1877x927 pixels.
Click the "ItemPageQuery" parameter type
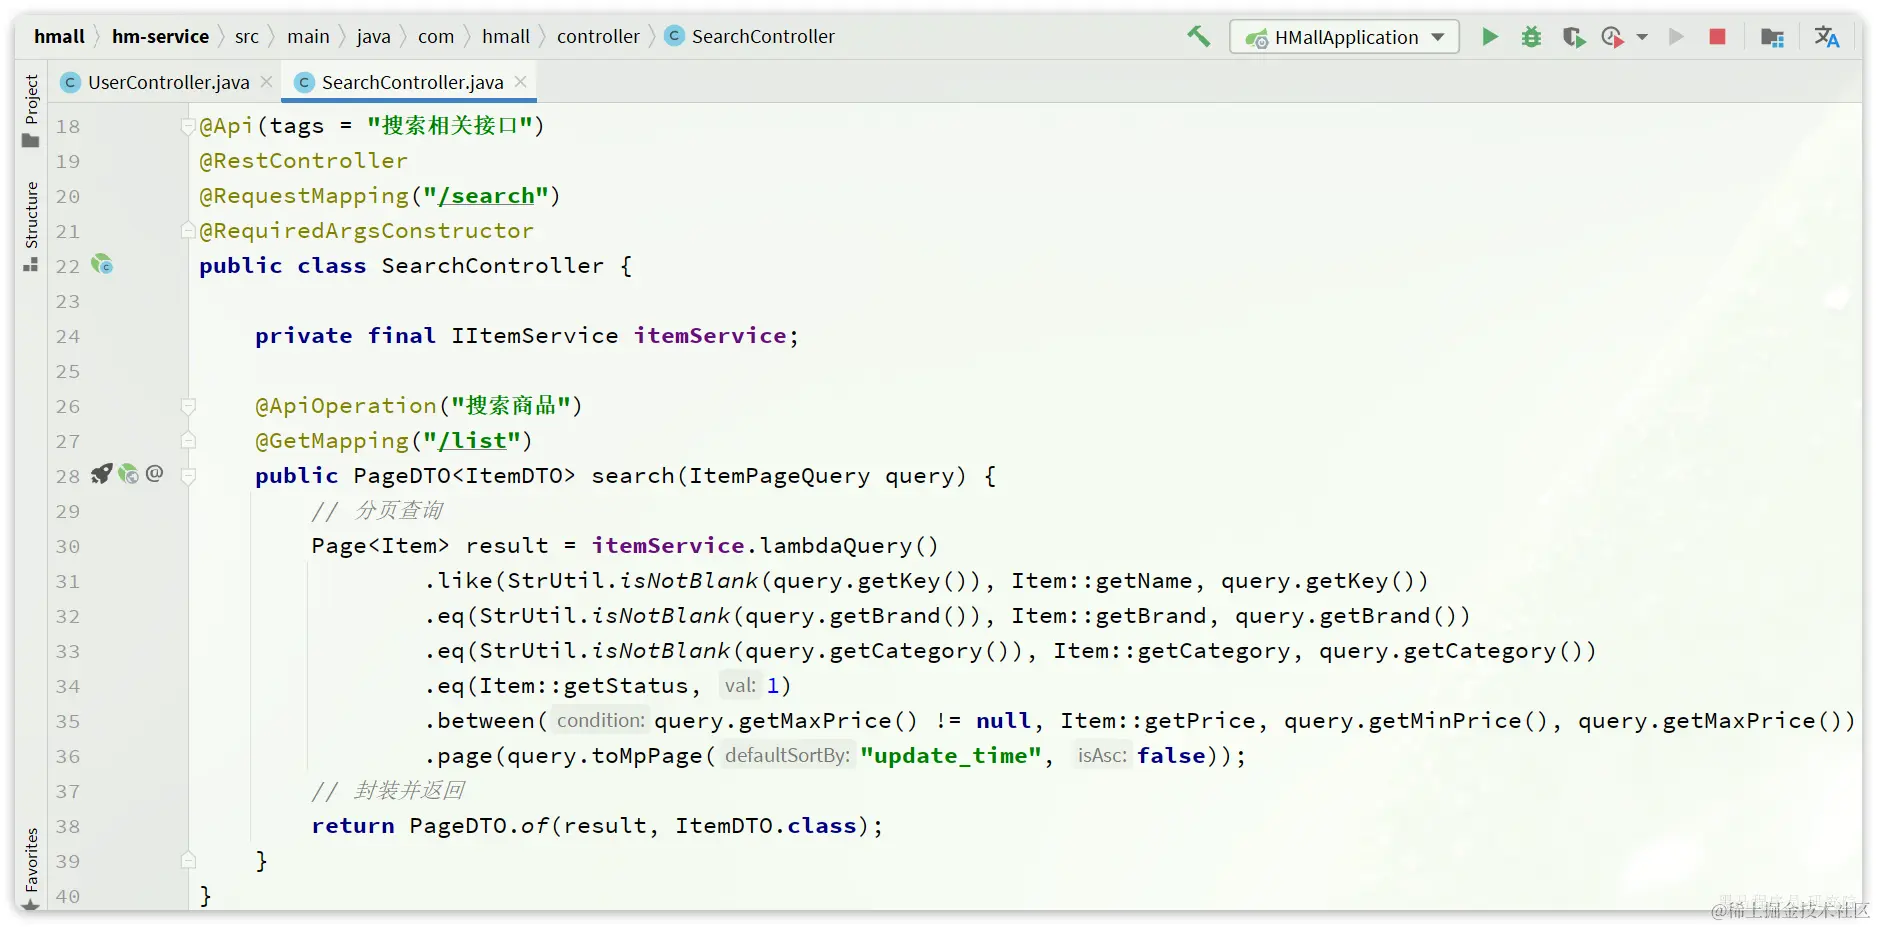[x=779, y=476]
